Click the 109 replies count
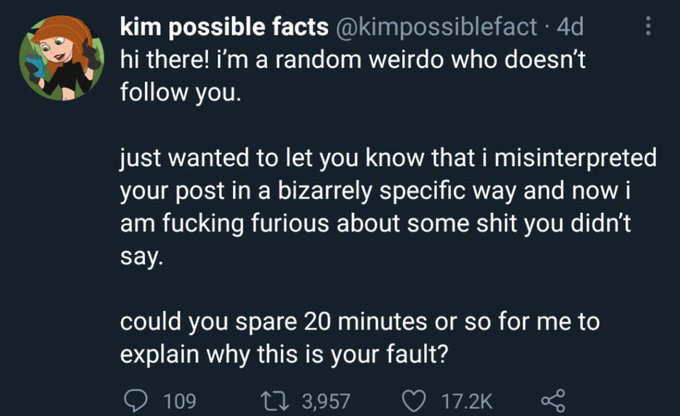 (178, 401)
